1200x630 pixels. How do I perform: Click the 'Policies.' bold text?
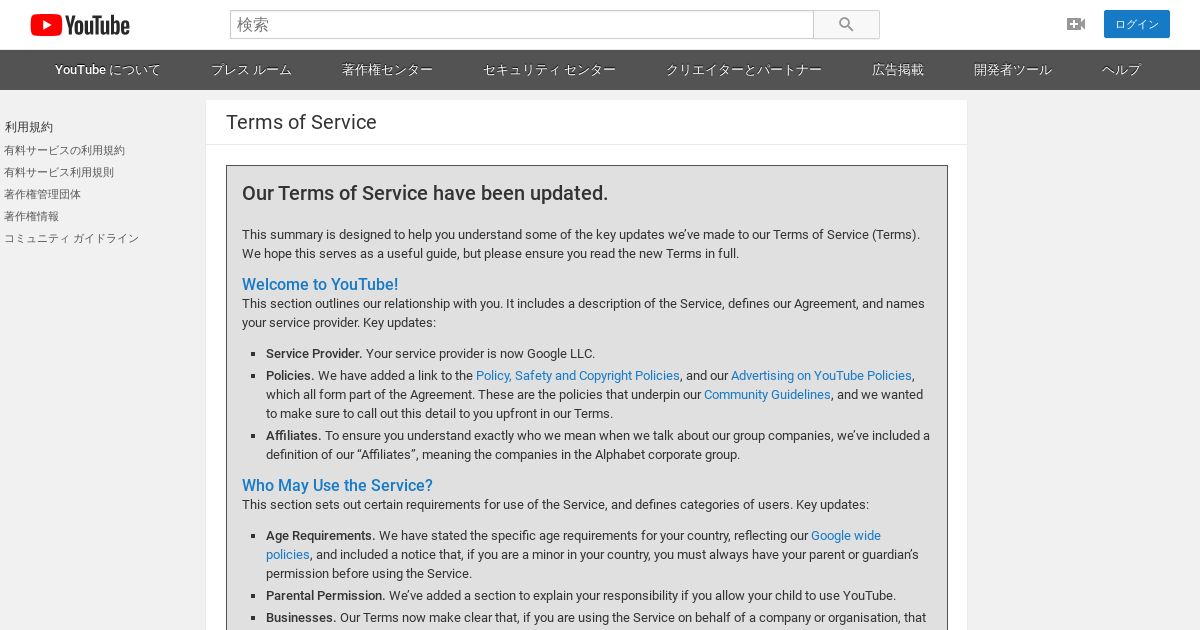pos(290,376)
